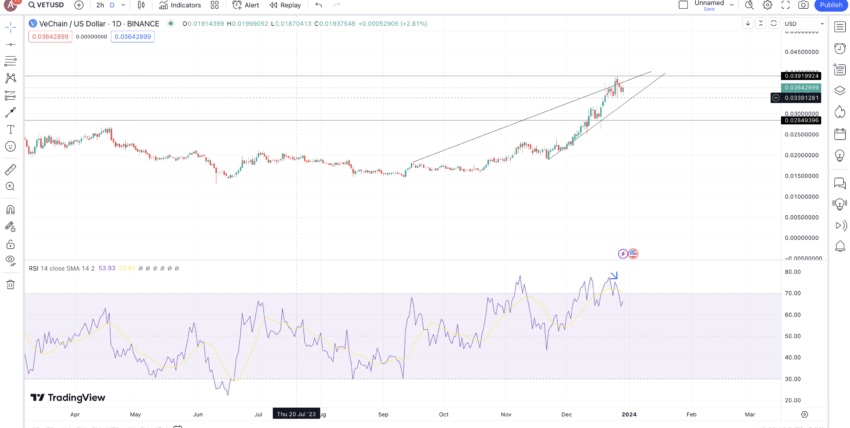Click the red sell price 0.03642899

(x=51, y=37)
